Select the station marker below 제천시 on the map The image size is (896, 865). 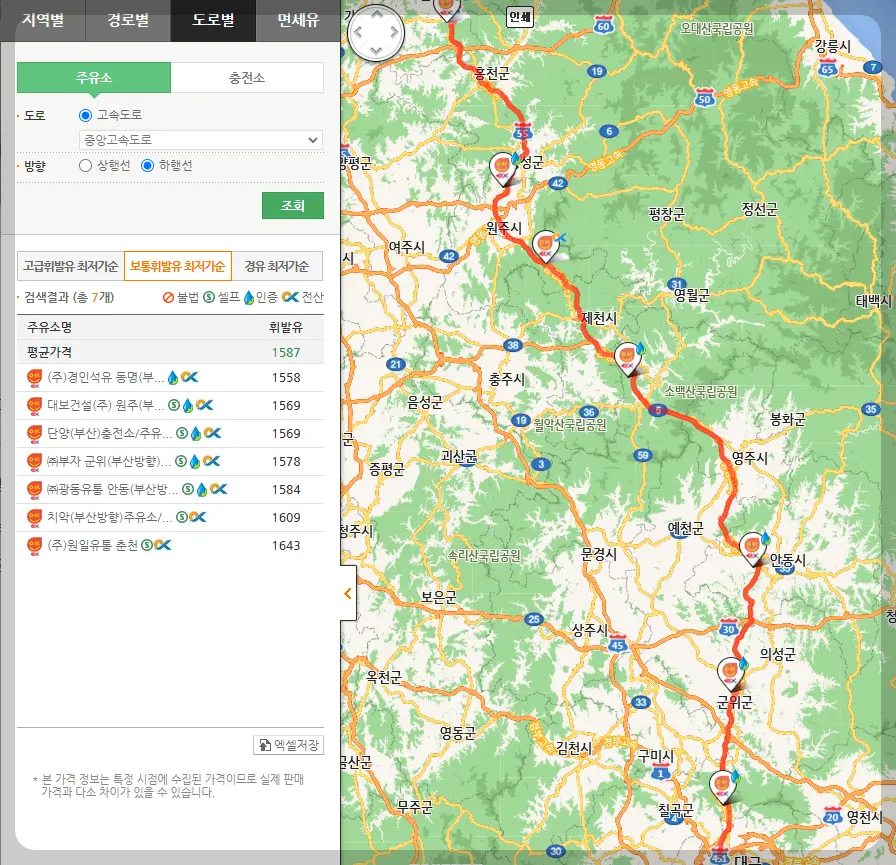click(x=627, y=359)
